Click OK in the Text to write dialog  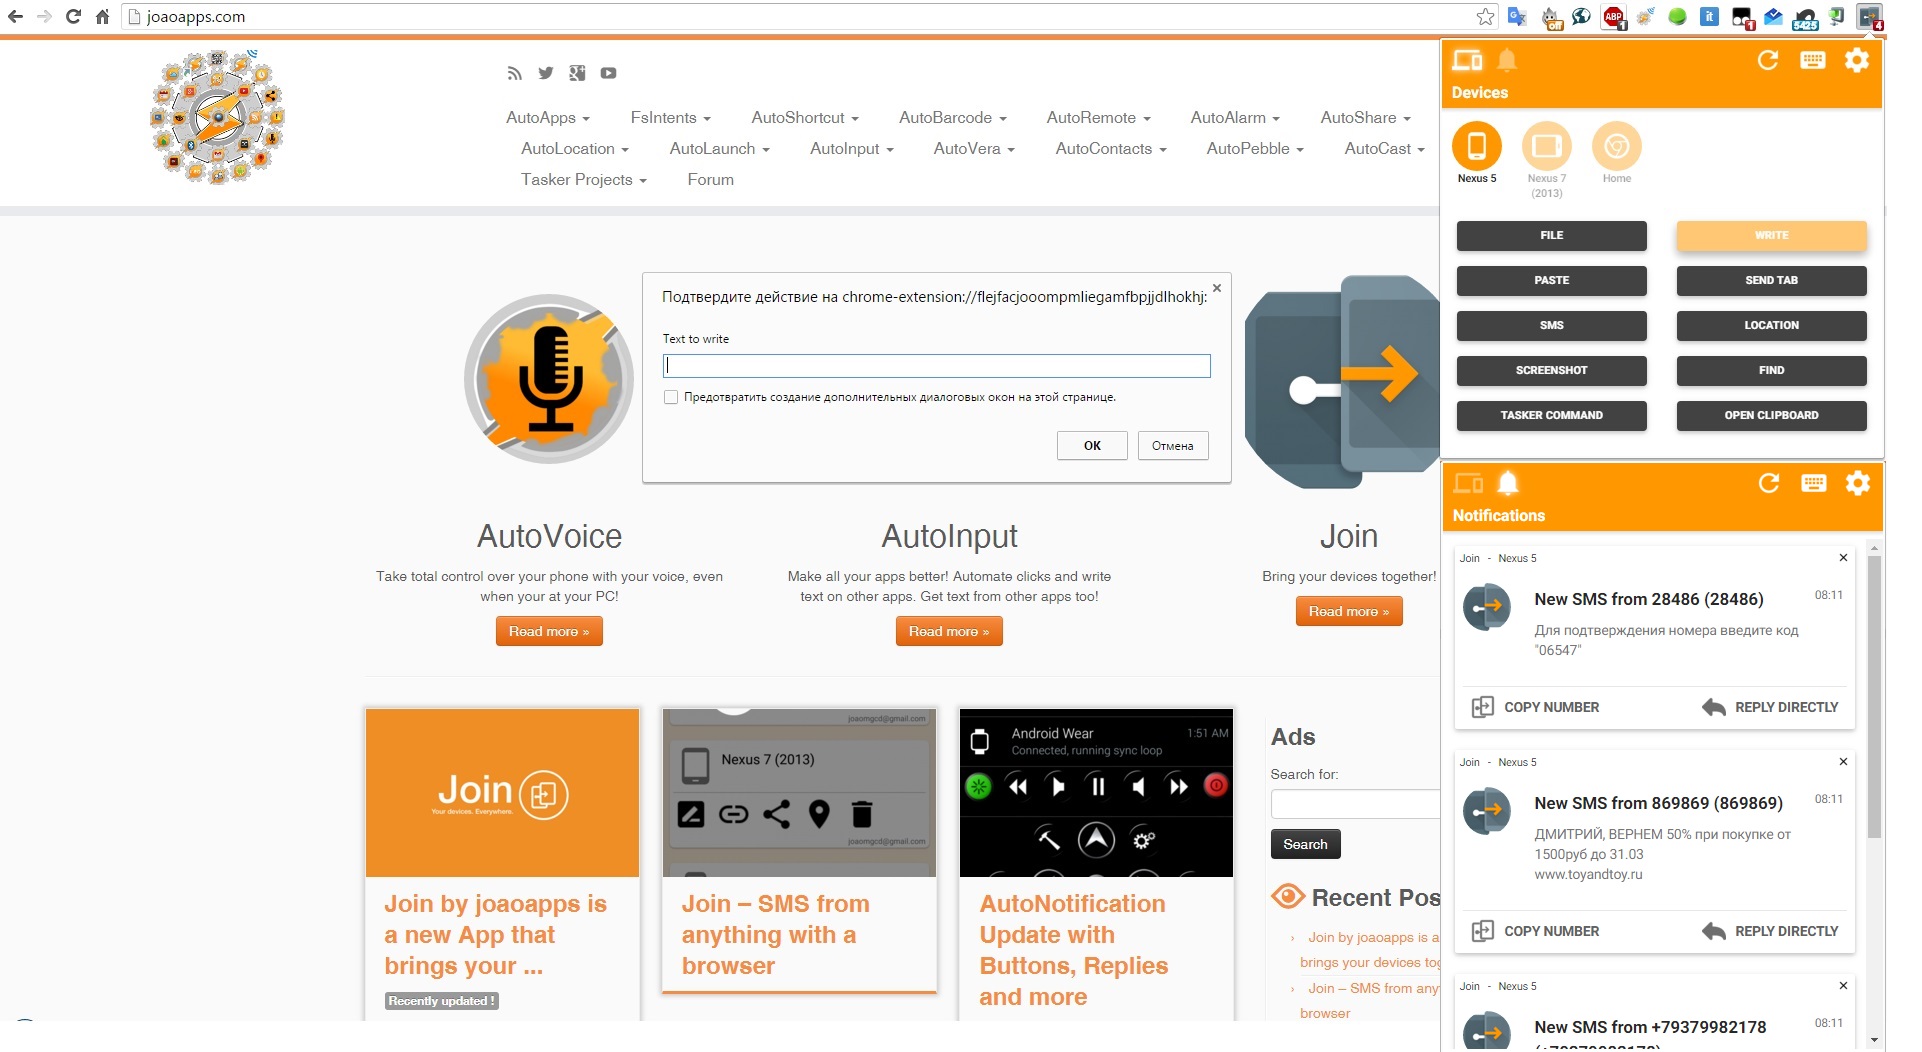tap(1092, 446)
